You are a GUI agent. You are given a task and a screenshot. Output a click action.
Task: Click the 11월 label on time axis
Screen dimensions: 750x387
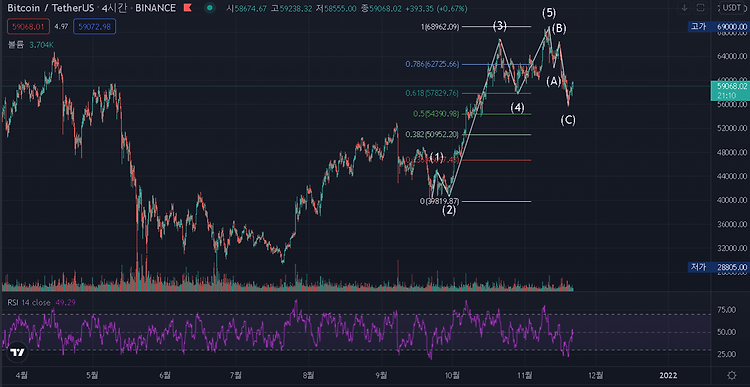[525, 375]
